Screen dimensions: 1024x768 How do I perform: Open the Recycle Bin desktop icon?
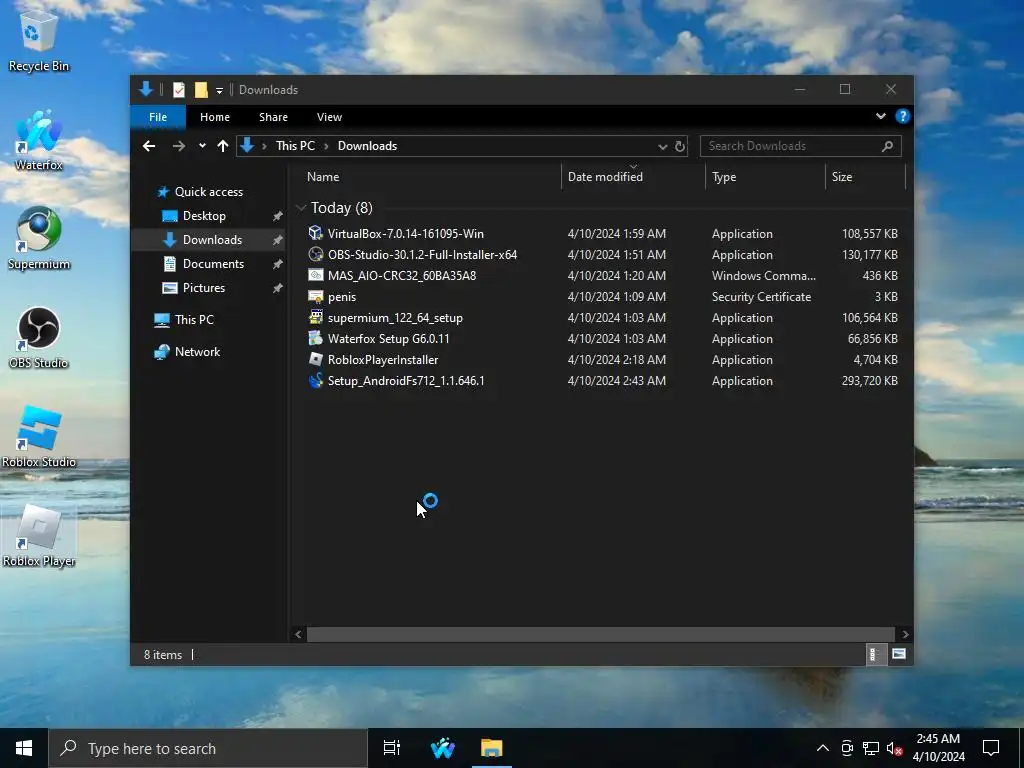[x=39, y=39]
